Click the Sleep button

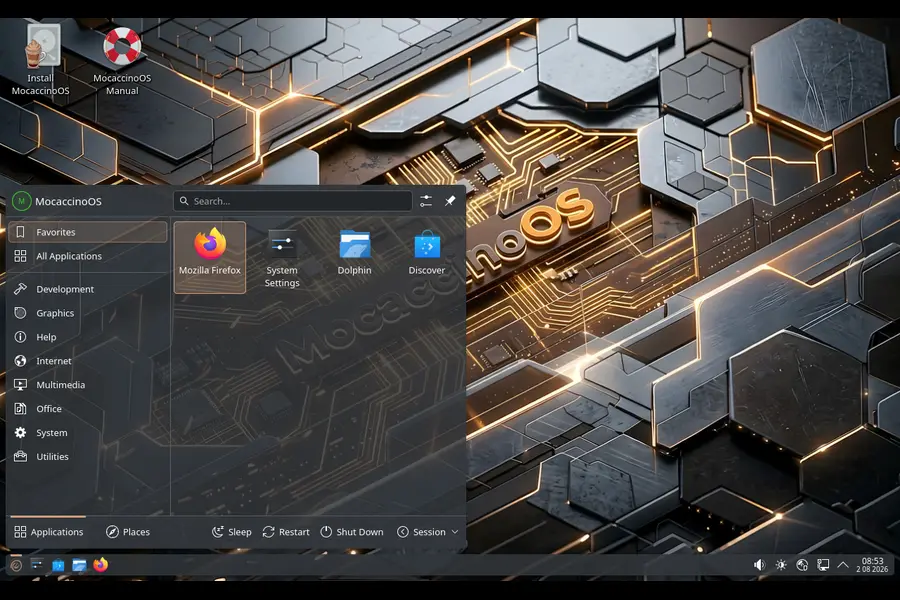pos(231,532)
